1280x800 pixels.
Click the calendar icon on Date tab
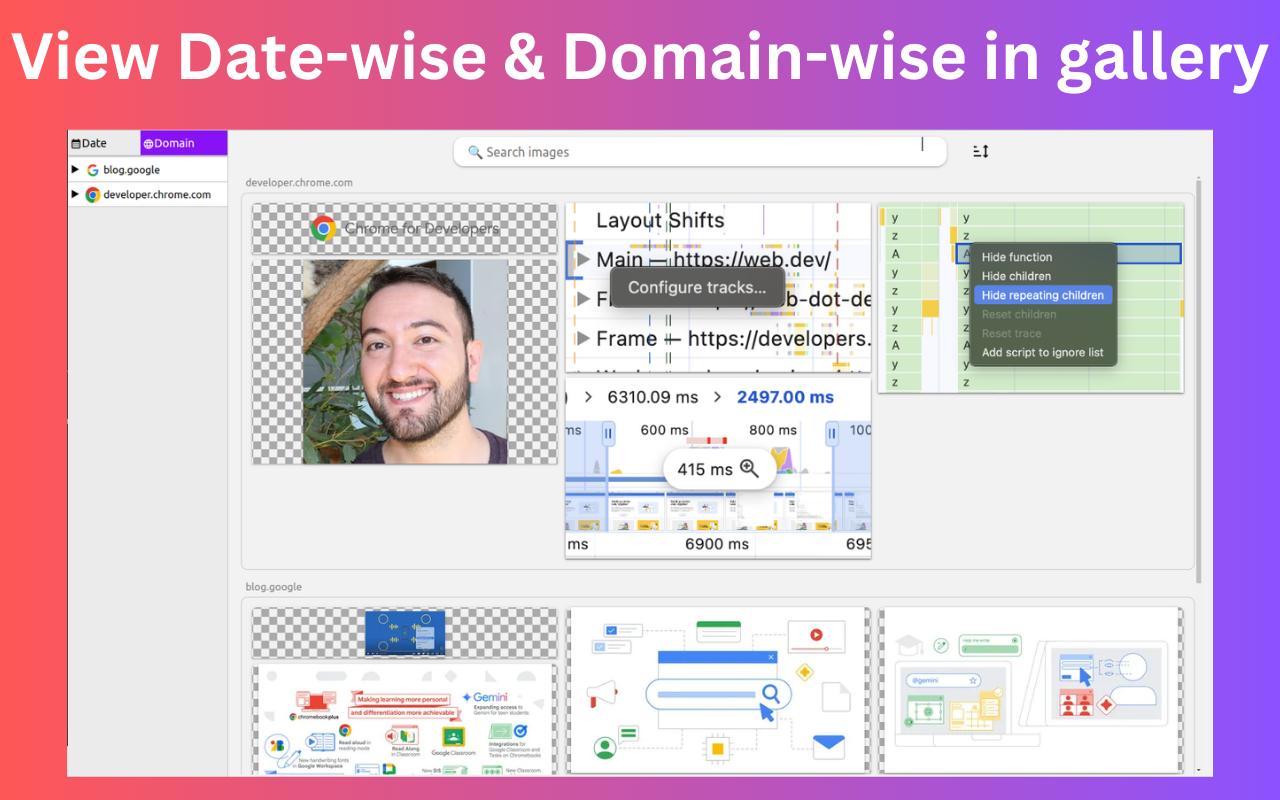pyautogui.click(x=75, y=144)
